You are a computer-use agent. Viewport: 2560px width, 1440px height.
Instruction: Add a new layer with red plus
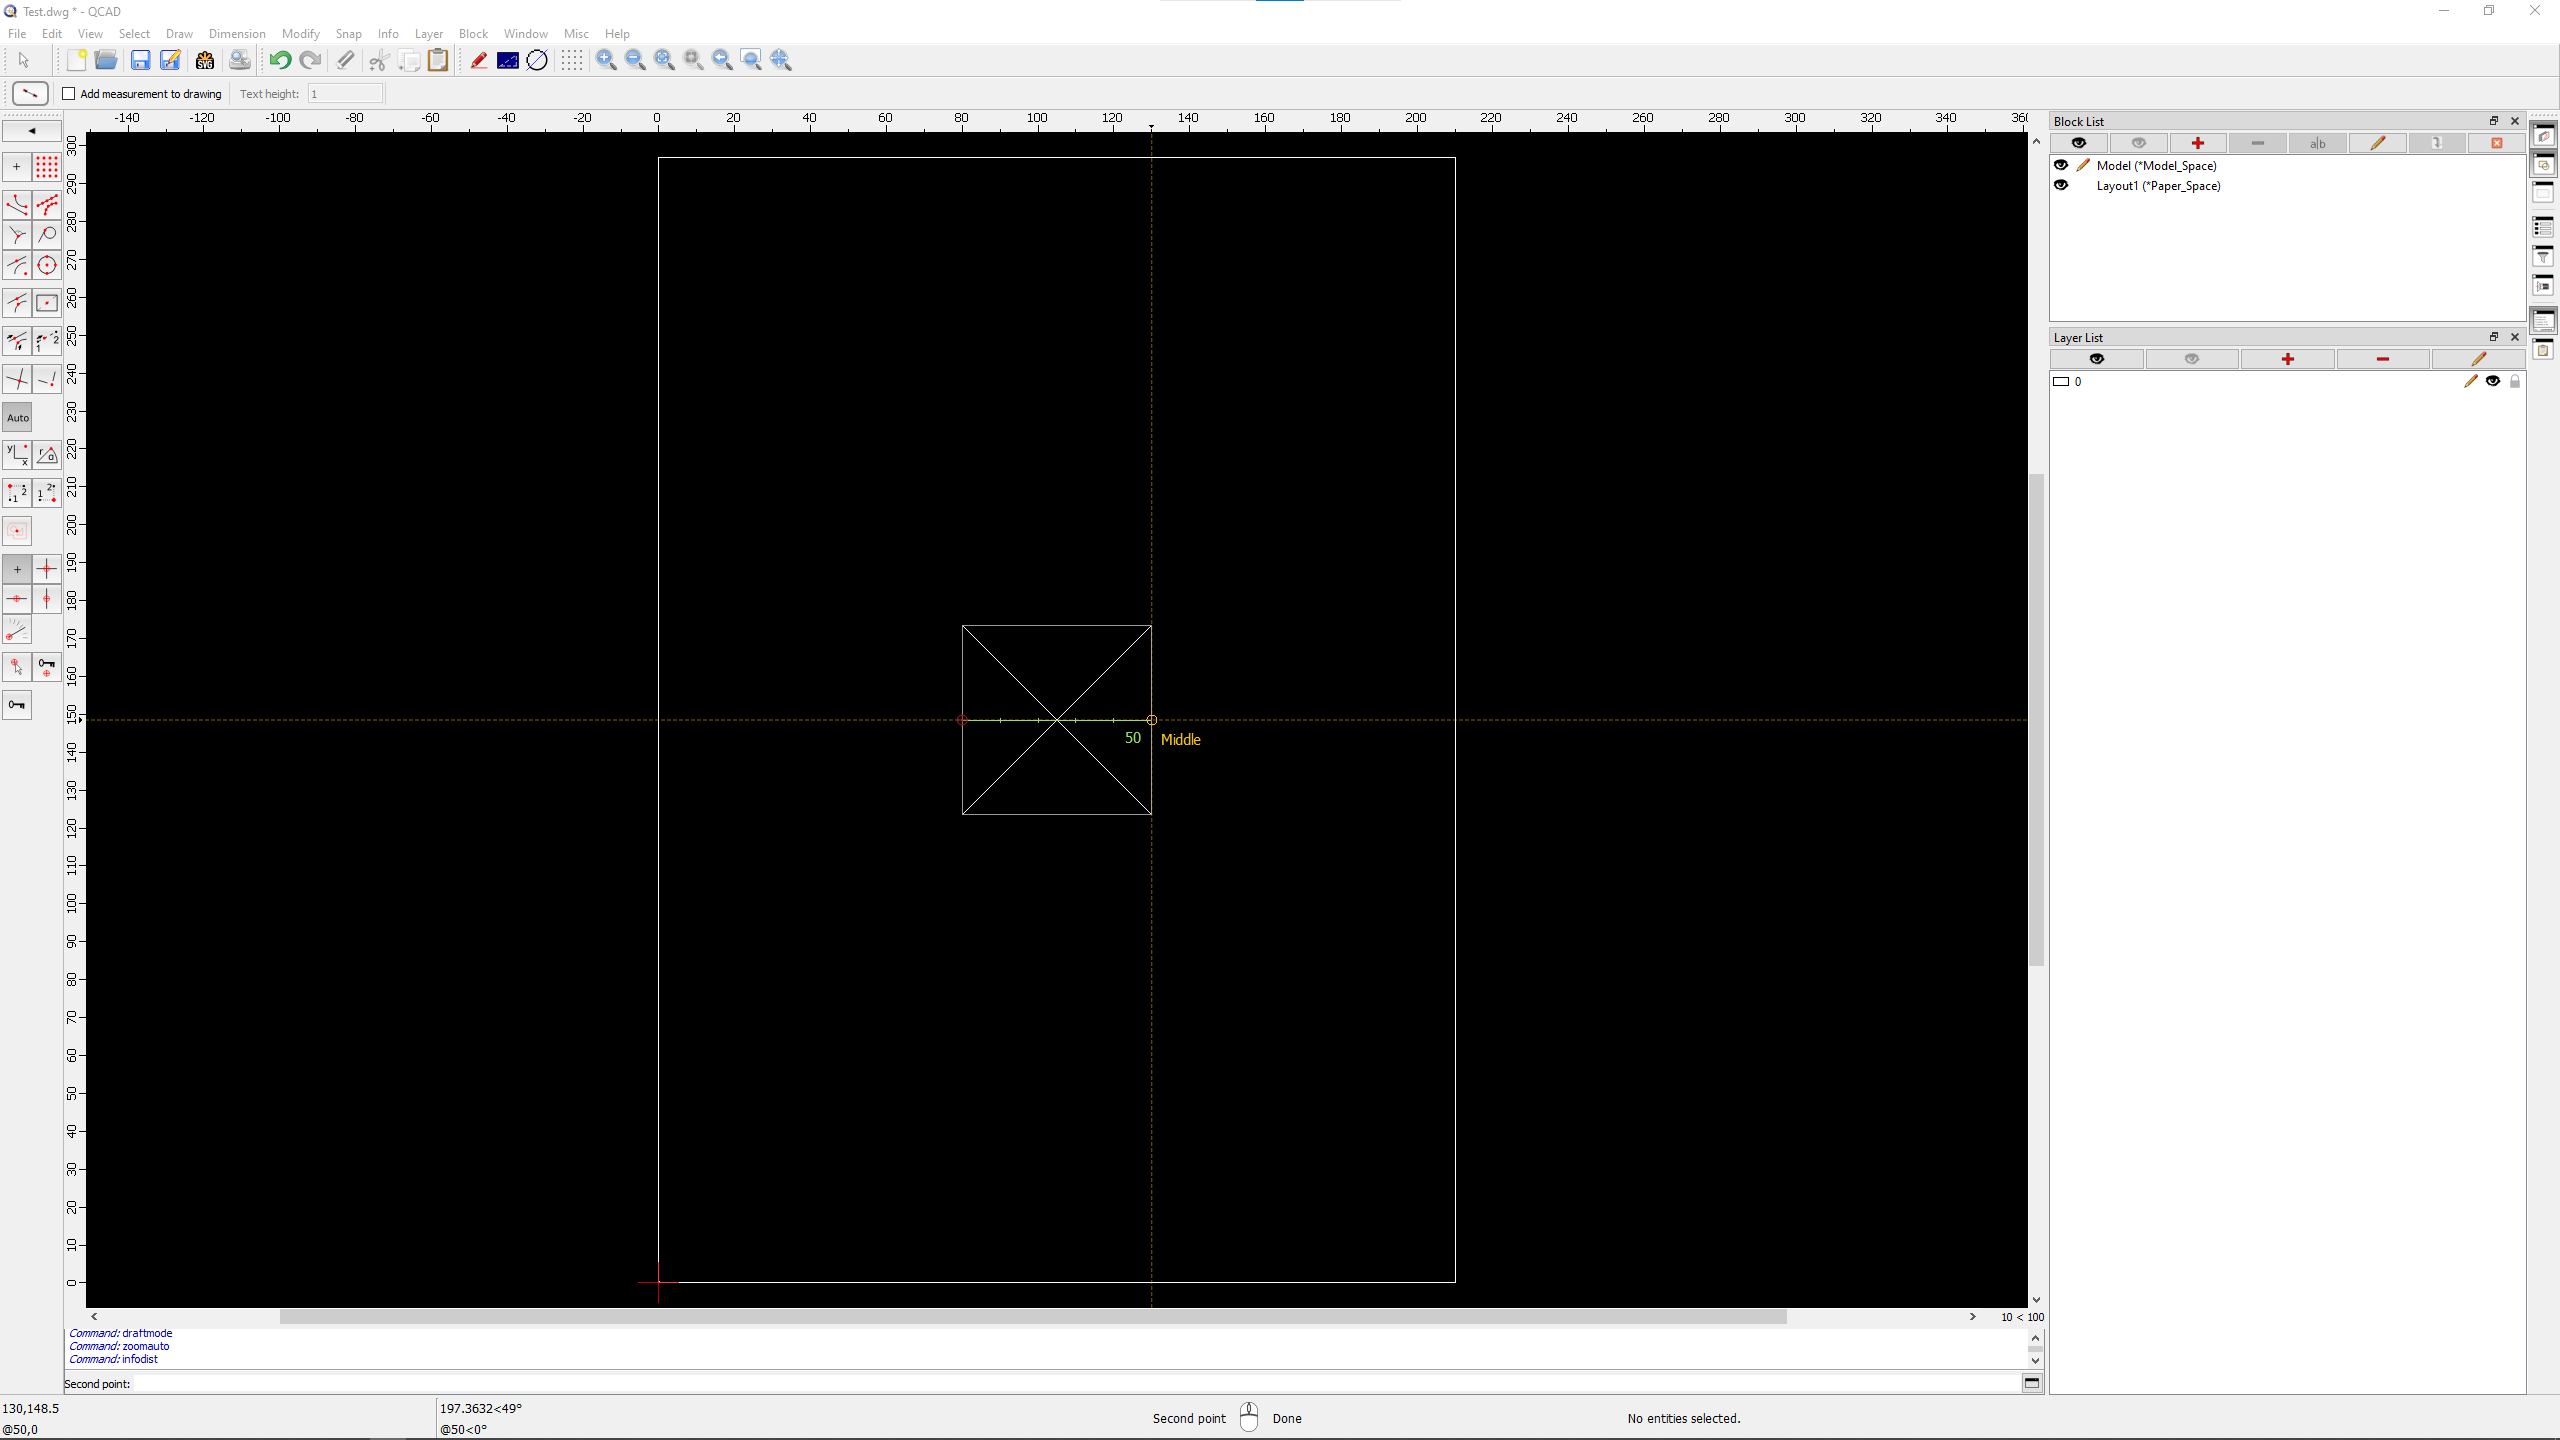tap(2288, 359)
